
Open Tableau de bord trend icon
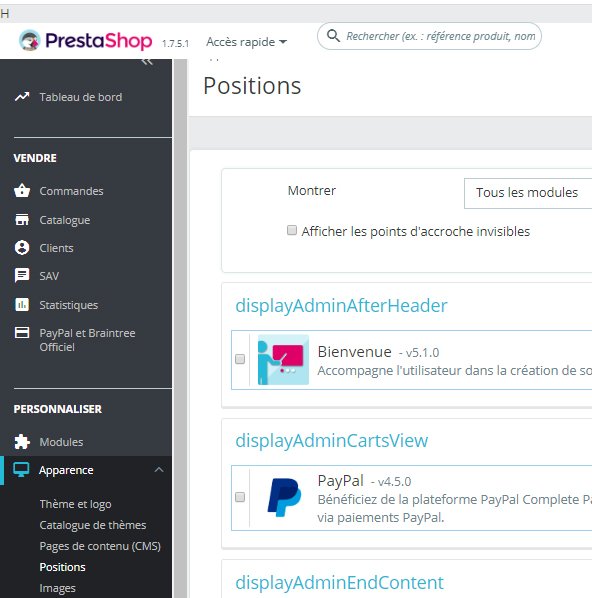(22, 97)
